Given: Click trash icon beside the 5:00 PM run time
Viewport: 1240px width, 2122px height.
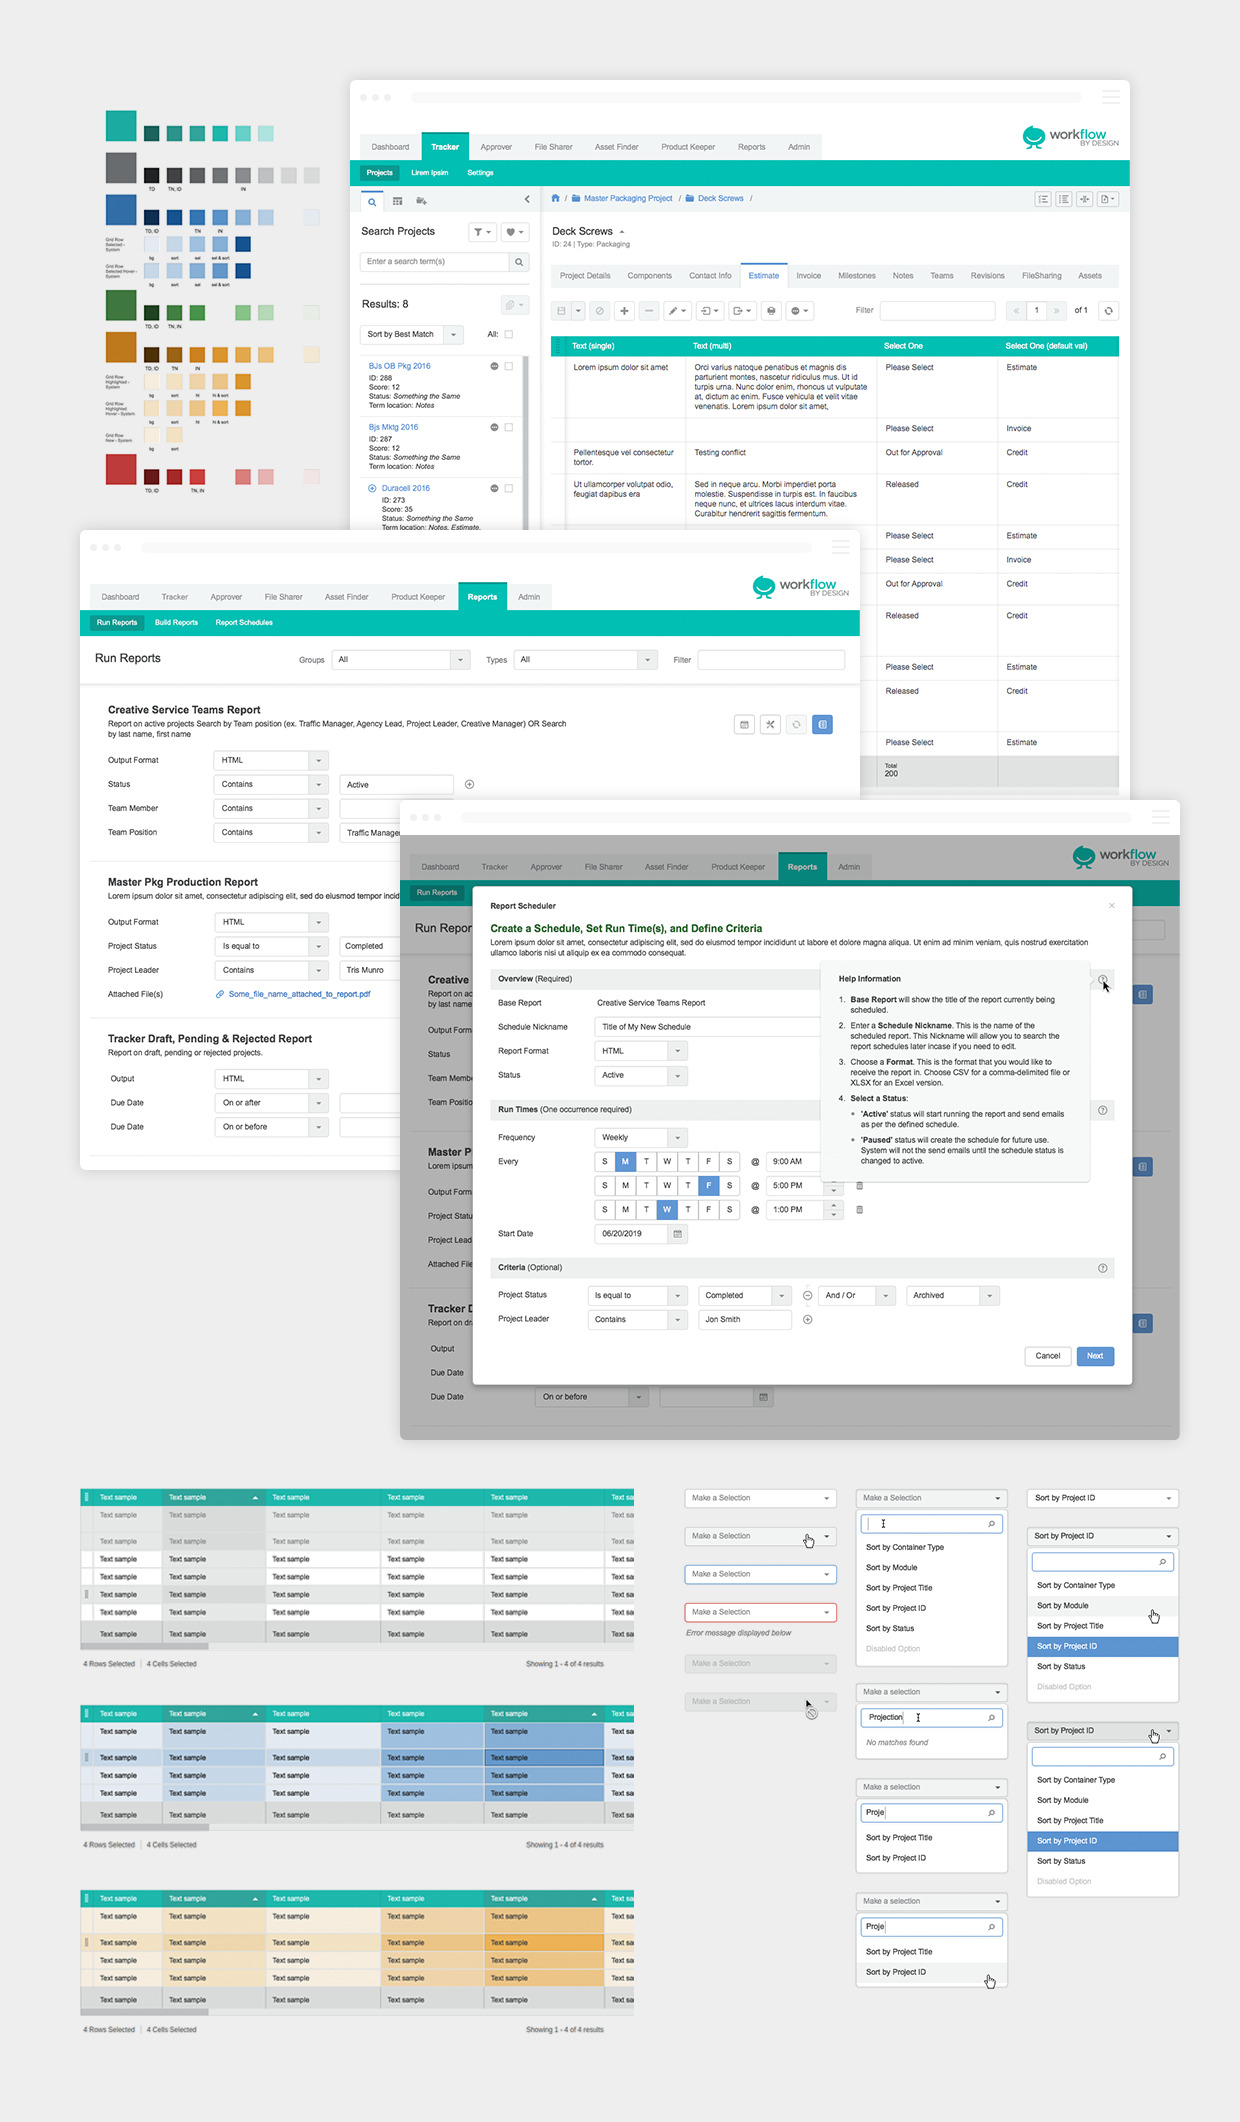Looking at the screenshot, I should (x=859, y=1186).
